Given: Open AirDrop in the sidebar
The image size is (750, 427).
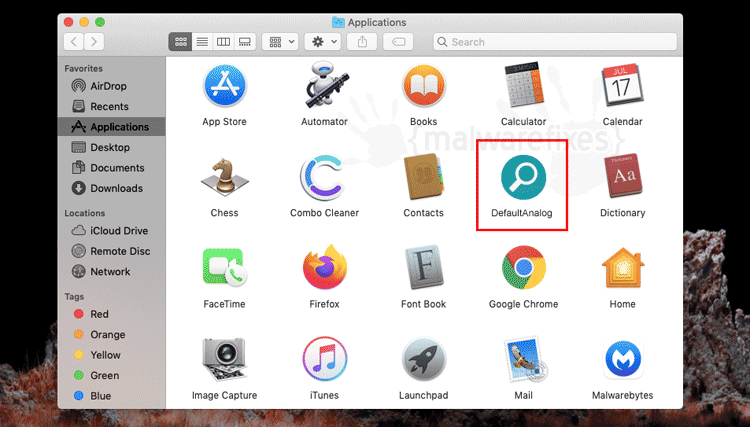Looking at the screenshot, I should [x=111, y=86].
